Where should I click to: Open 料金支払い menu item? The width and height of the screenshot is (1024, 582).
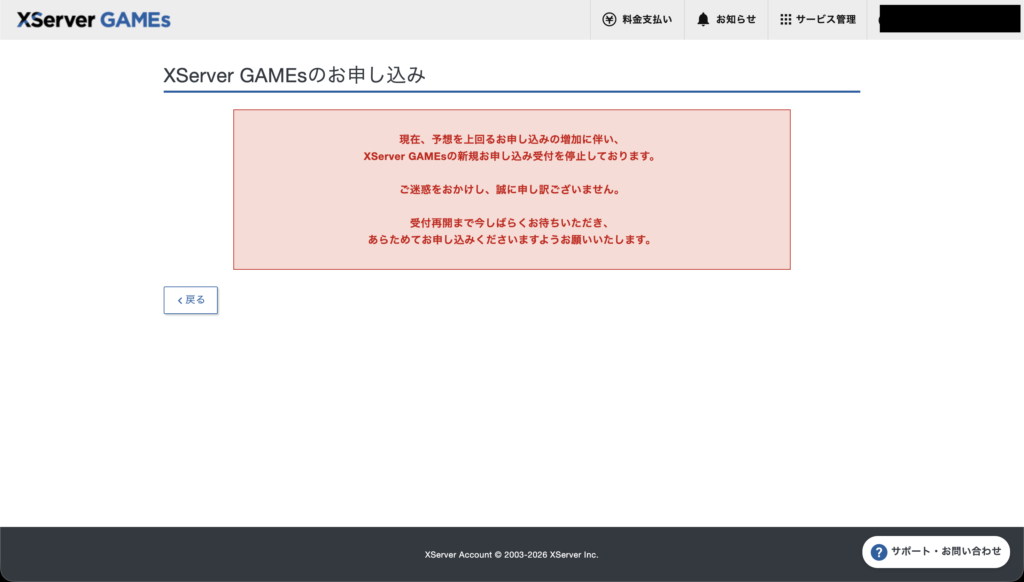point(637,20)
